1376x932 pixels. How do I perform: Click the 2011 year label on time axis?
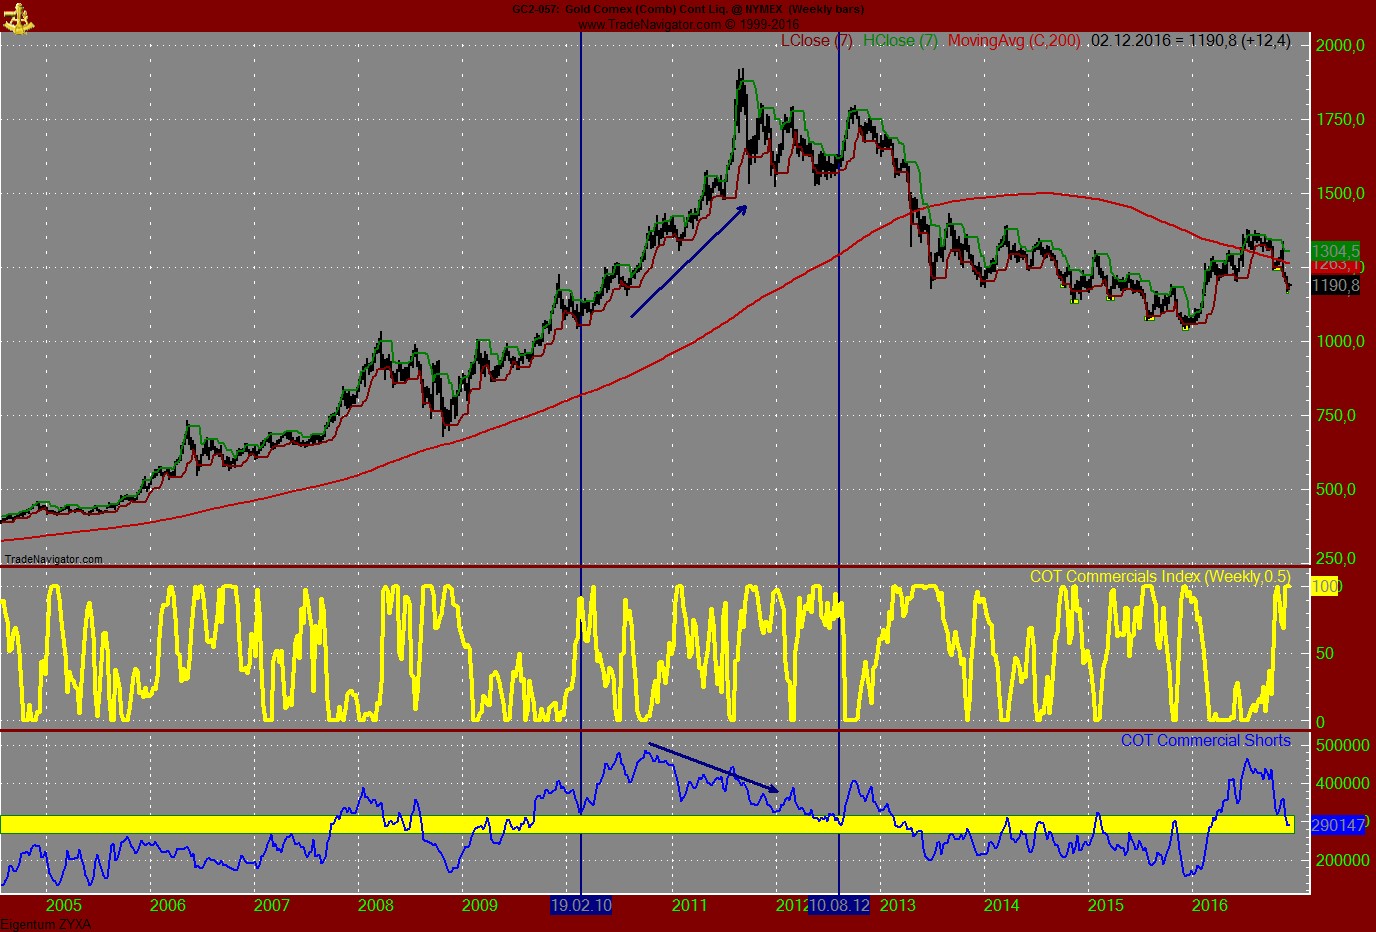(689, 905)
